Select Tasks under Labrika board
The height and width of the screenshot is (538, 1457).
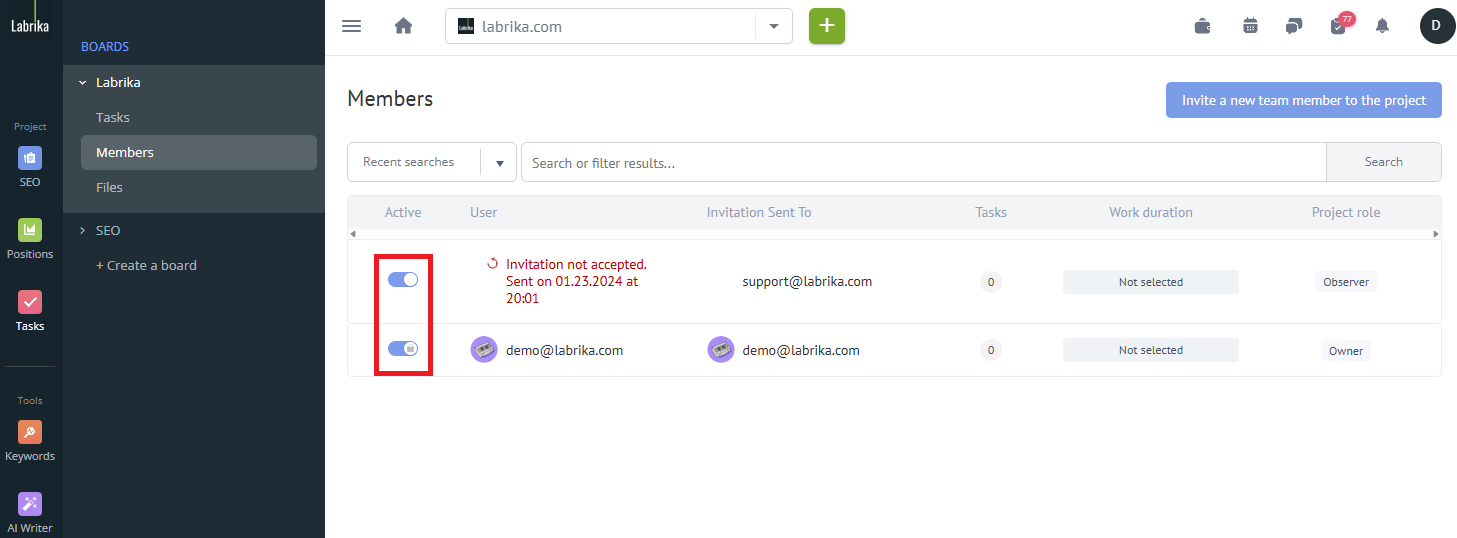(113, 117)
